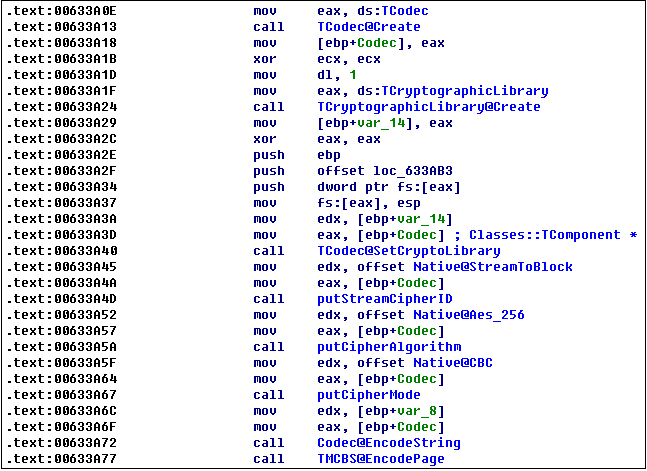Click address .text:00633A1F
The height and width of the screenshot is (471, 647).
tap(62, 91)
